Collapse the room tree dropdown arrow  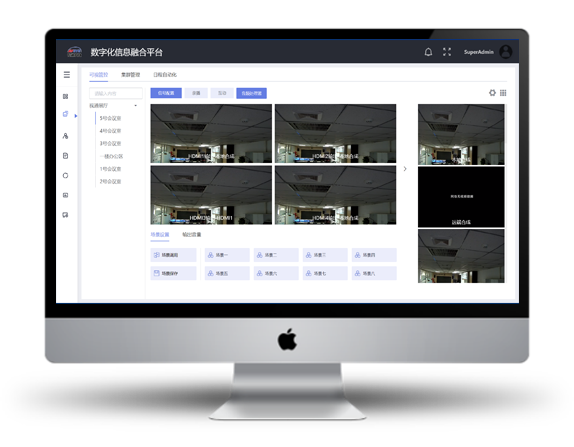[x=136, y=106]
